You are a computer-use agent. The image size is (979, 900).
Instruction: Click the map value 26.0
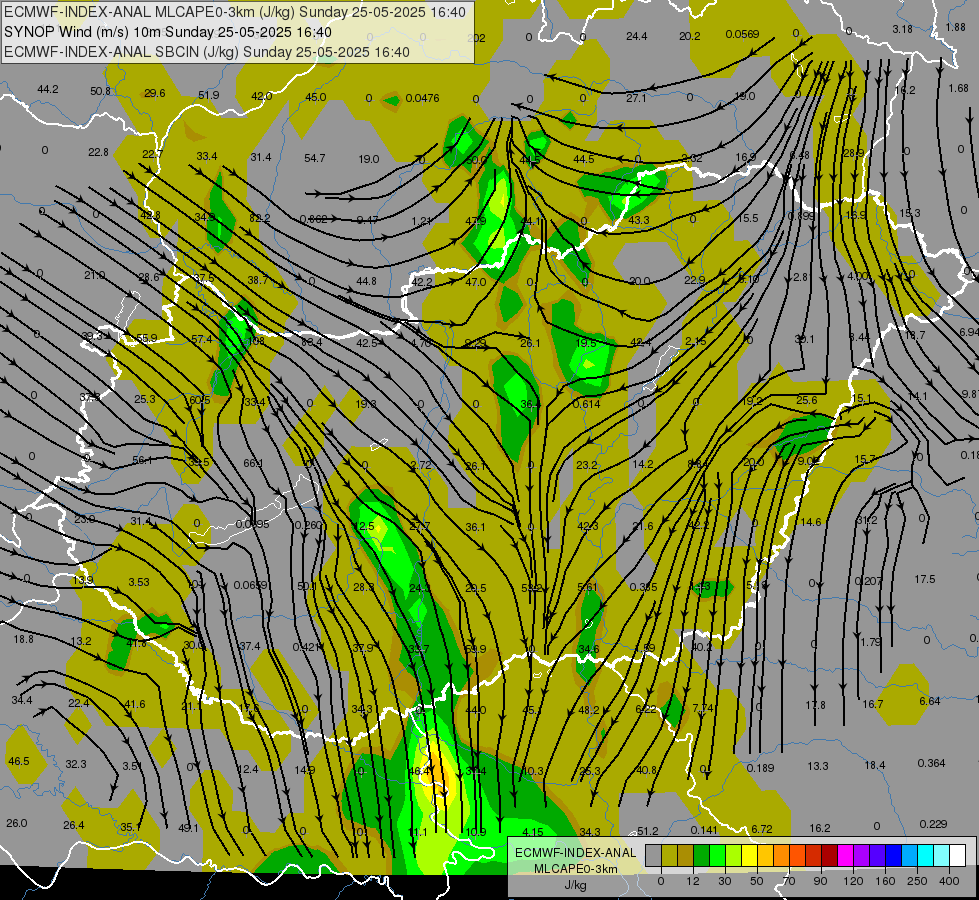(17, 823)
